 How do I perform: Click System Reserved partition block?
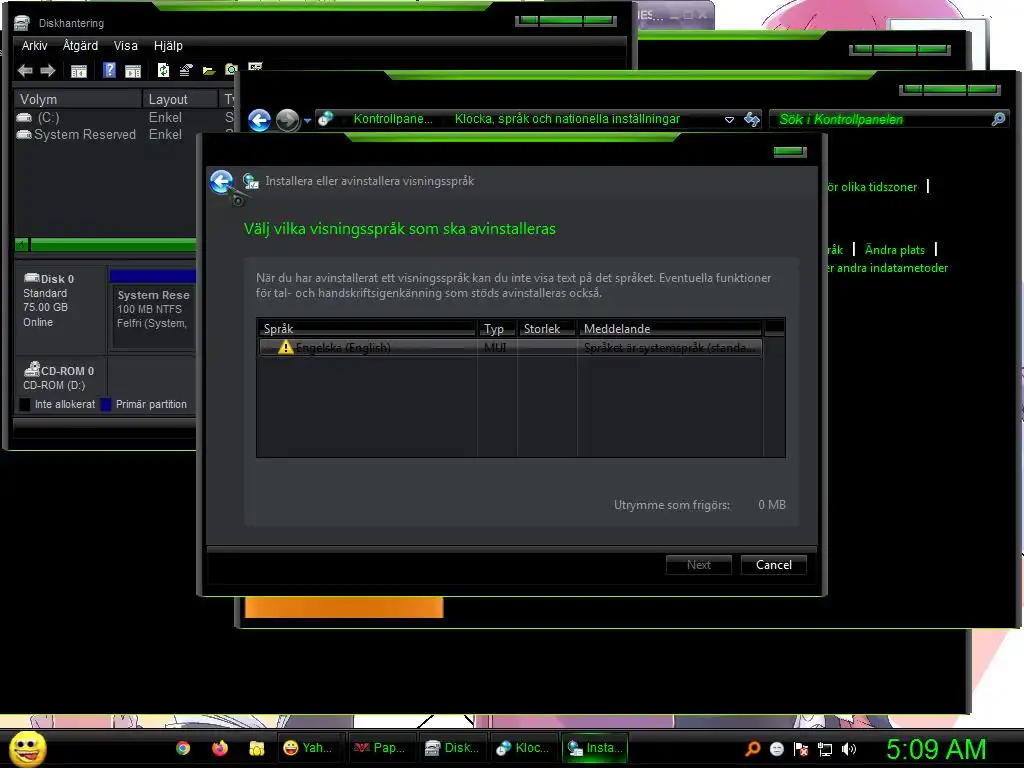click(154, 316)
